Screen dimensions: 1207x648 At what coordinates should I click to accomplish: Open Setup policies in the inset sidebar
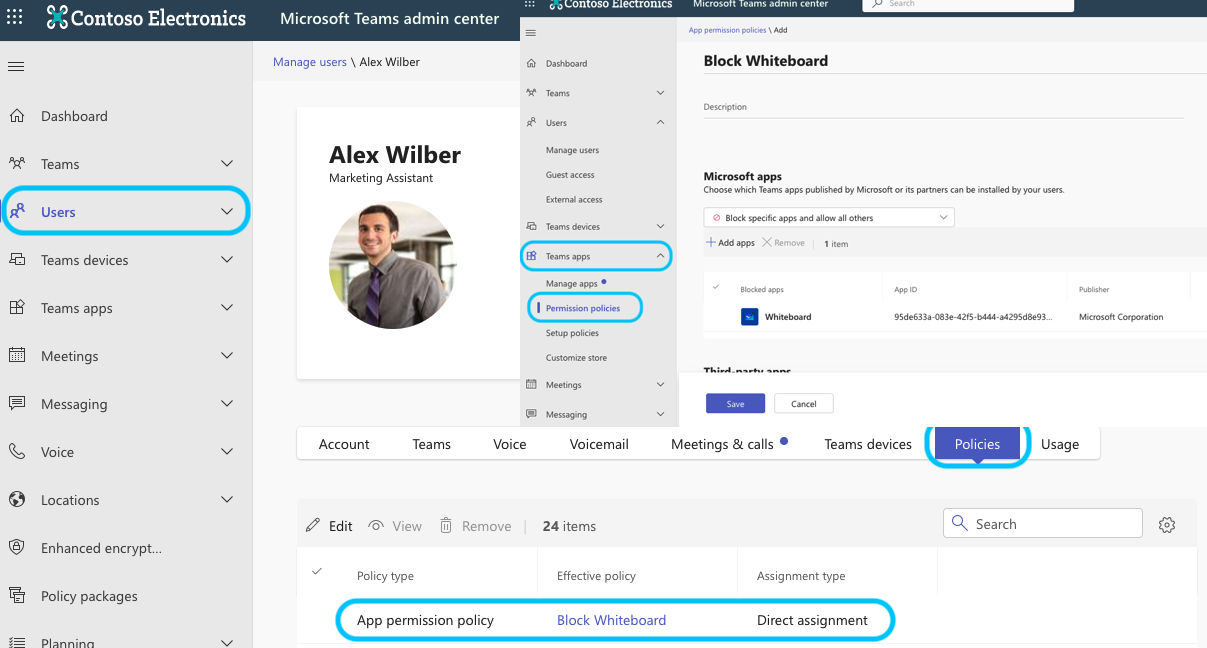(572, 333)
